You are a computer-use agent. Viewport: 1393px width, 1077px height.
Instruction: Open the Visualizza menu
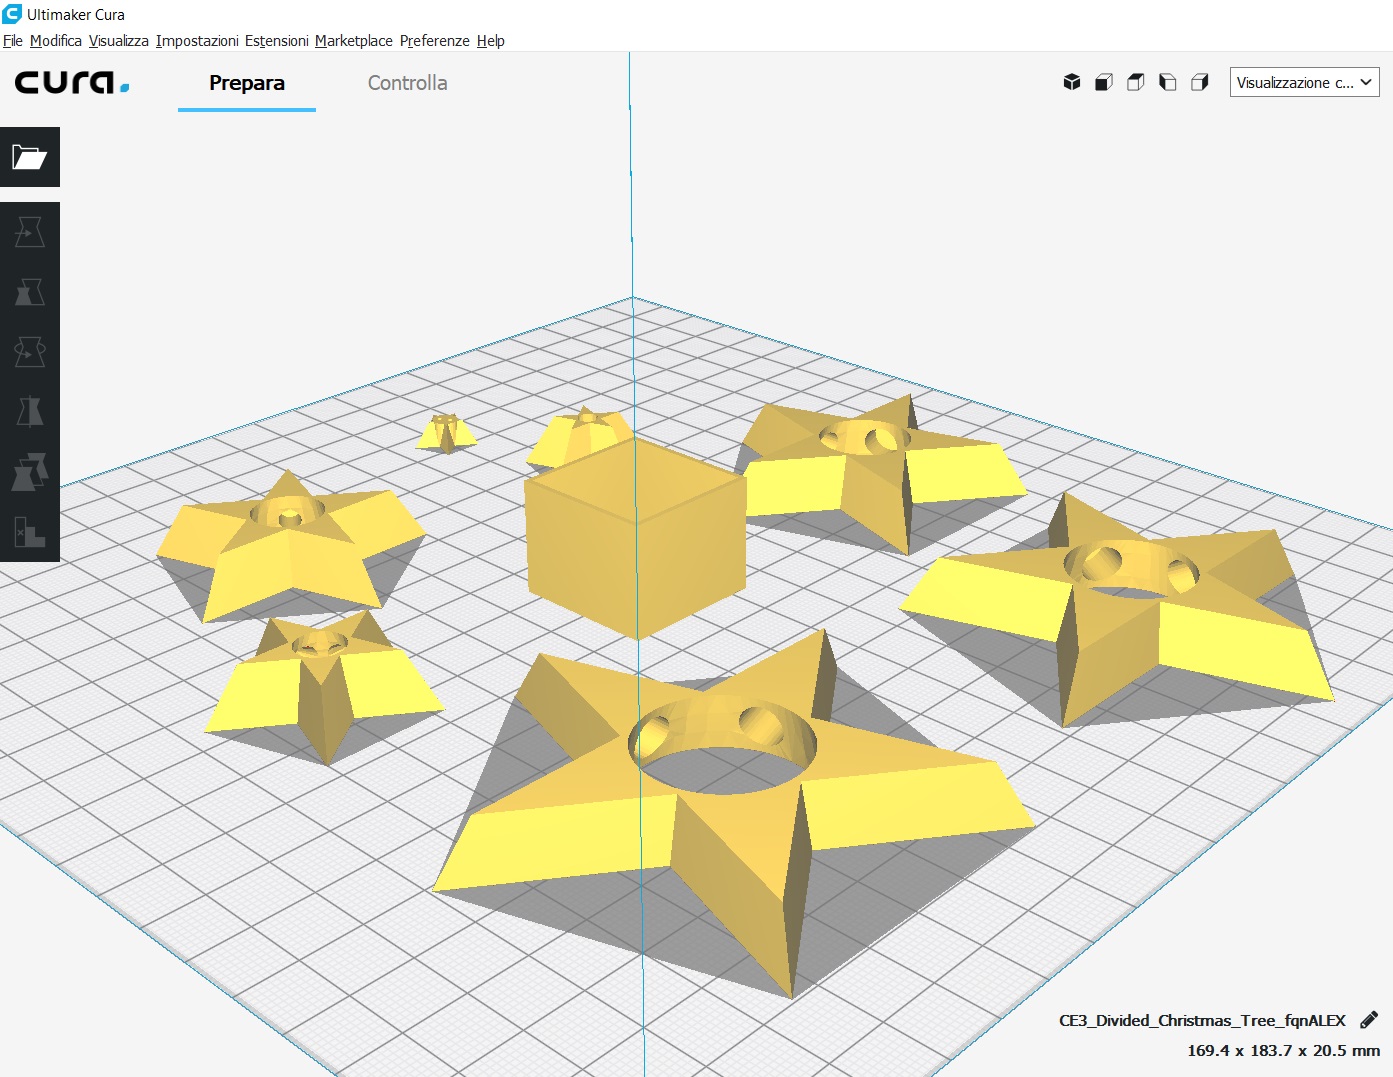tap(119, 41)
